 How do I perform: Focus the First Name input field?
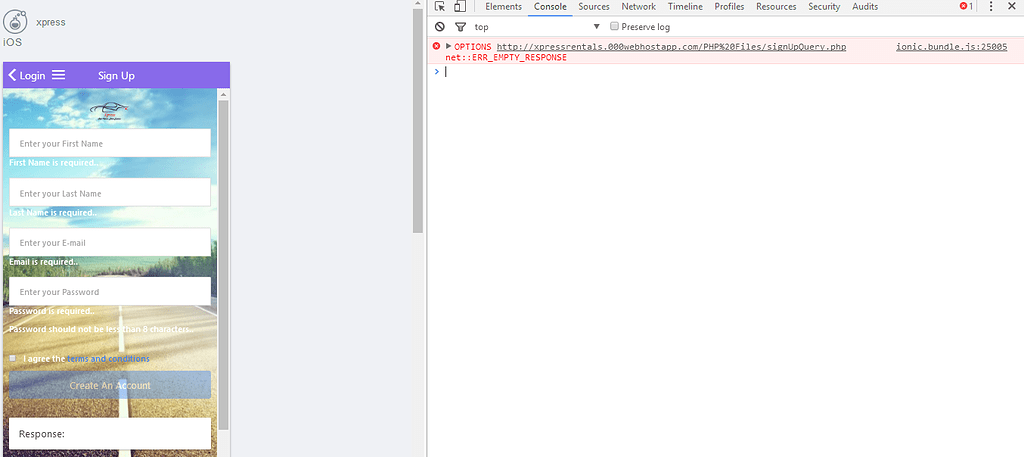[110, 143]
